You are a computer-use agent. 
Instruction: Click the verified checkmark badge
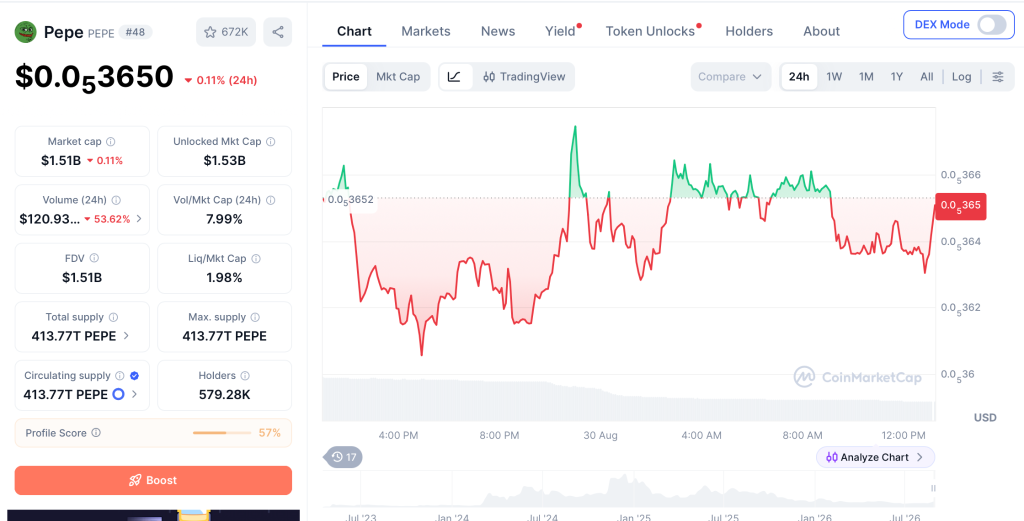(x=135, y=376)
